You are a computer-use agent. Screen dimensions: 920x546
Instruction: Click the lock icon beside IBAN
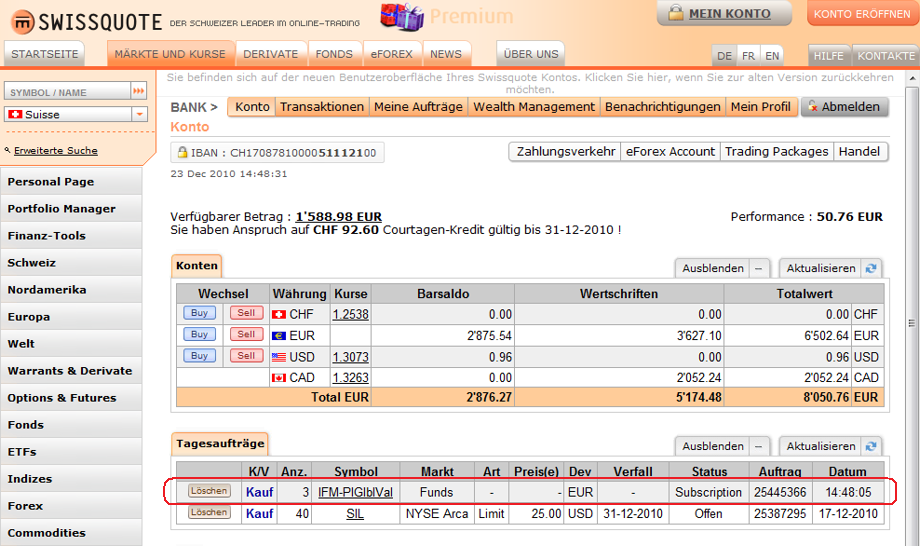[x=182, y=152]
